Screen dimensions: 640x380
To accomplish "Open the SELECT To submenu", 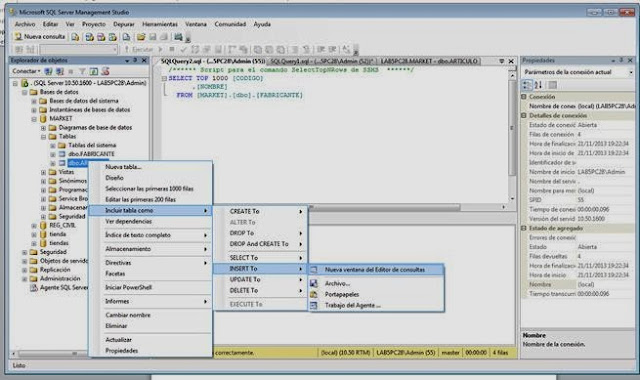I will (260, 258).
